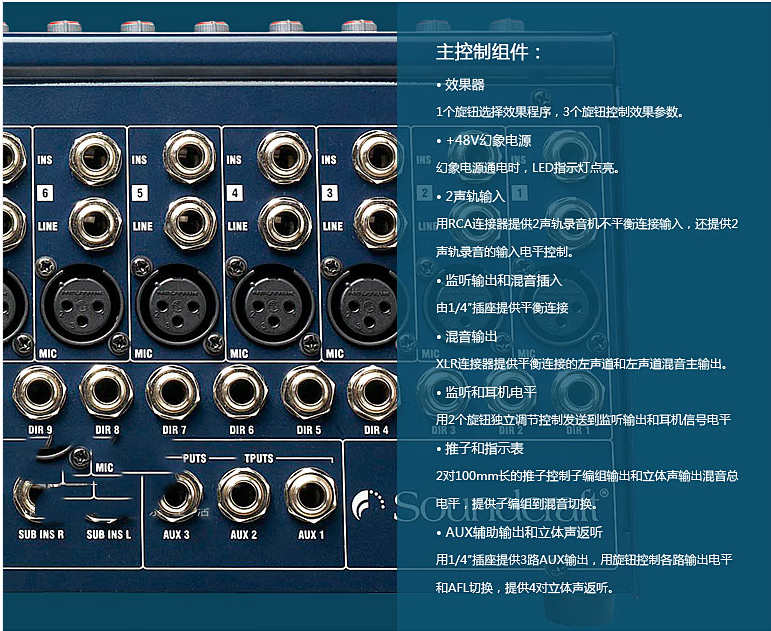
Task: Select the channel 6 LINE input jack
Action: (95, 224)
